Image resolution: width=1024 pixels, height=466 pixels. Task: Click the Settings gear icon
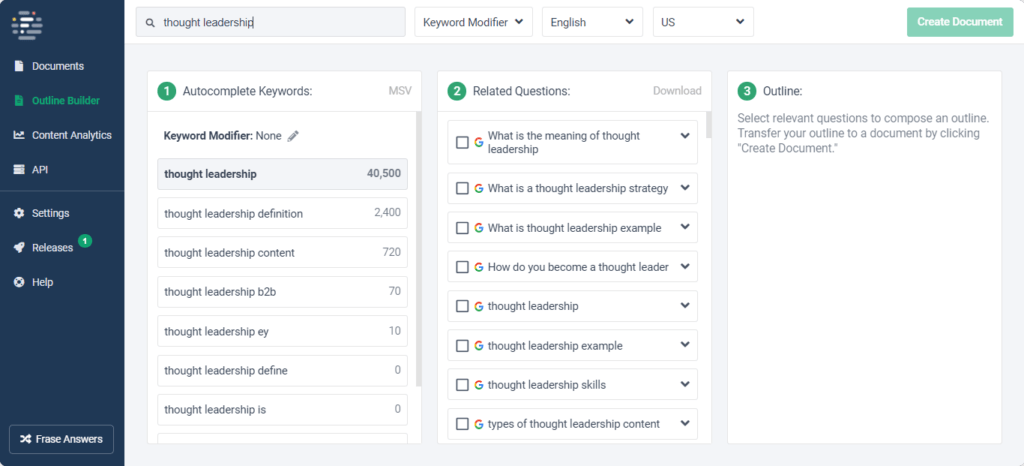click(x=18, y=213)
